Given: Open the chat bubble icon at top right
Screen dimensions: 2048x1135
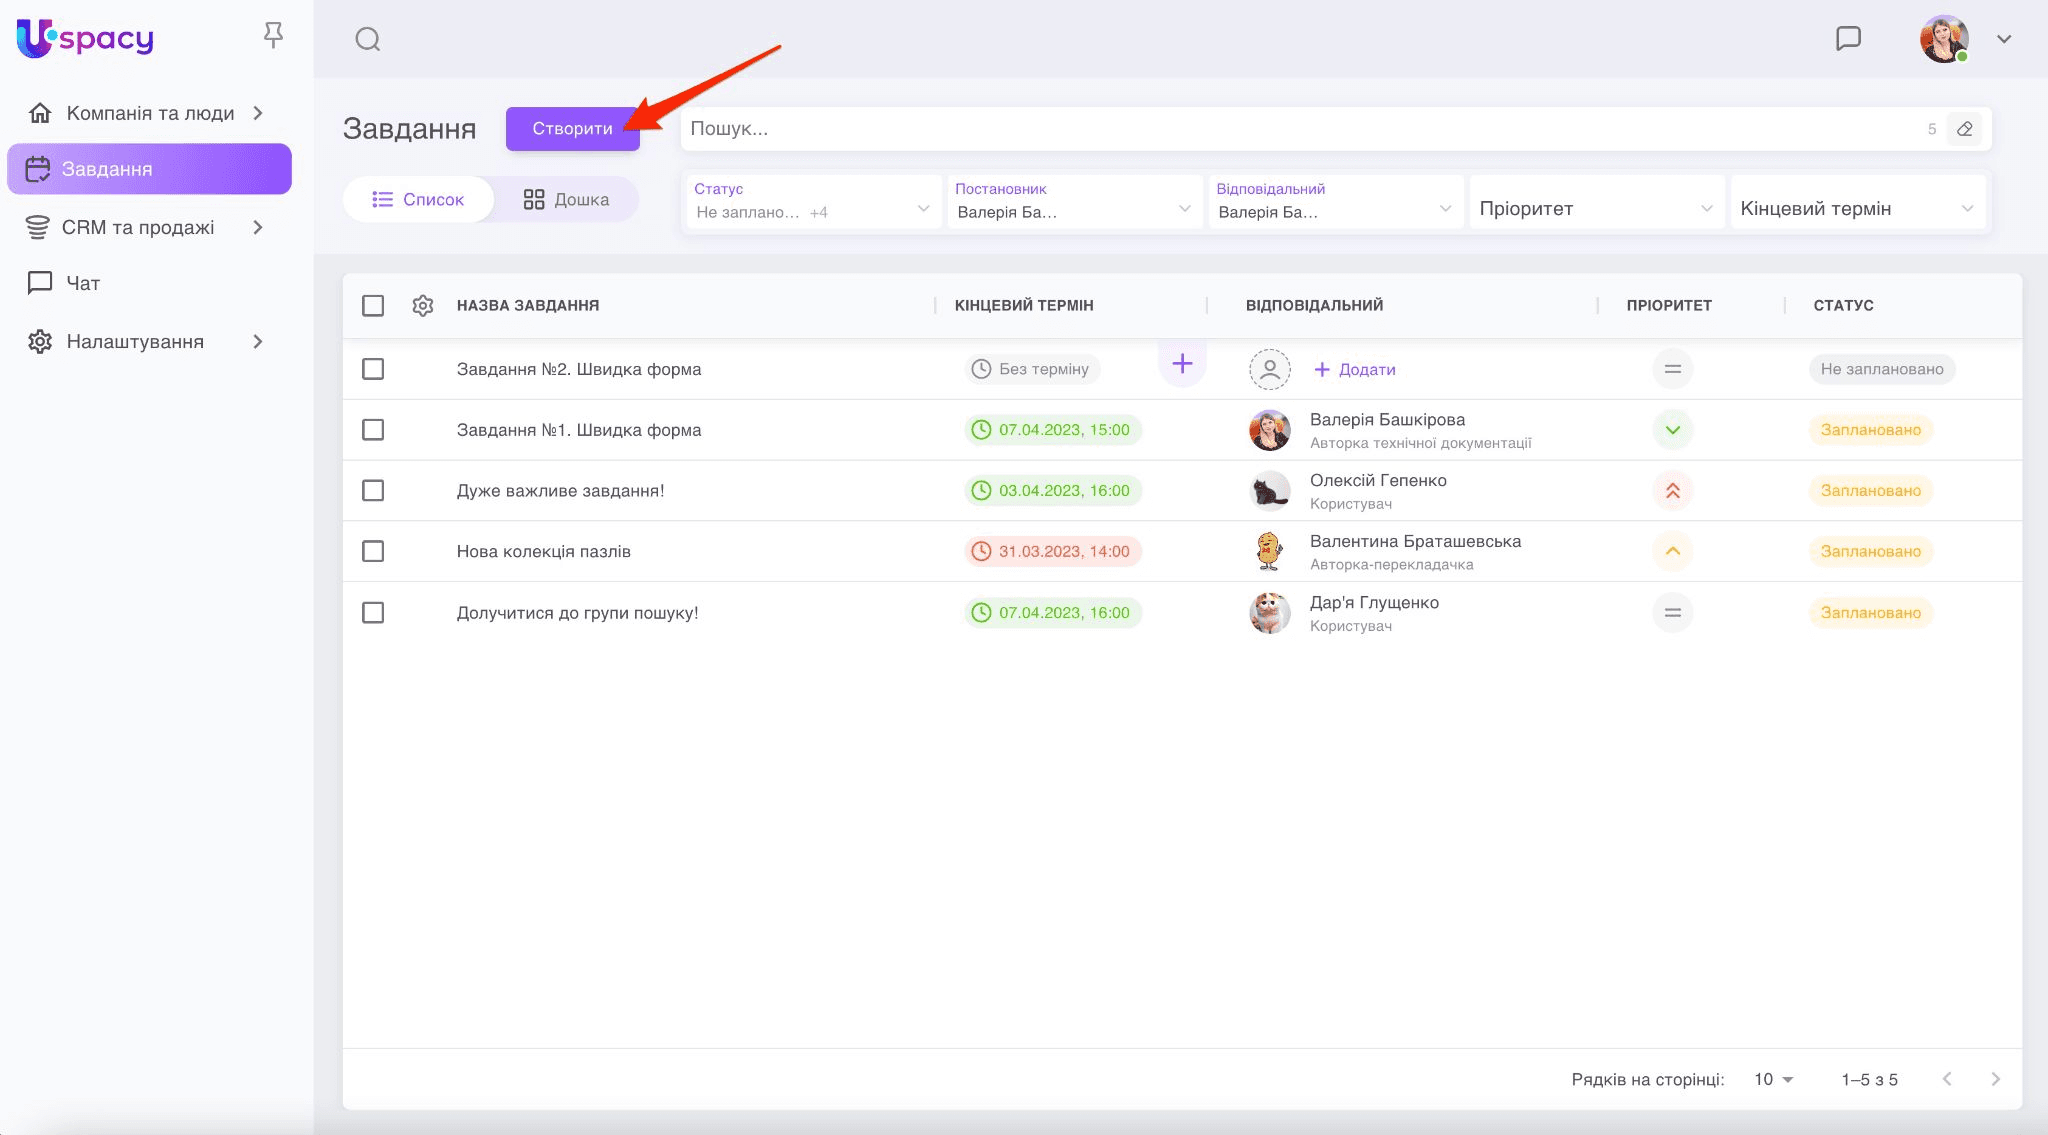Looking at the screenshot, I should click(1848, 38).
